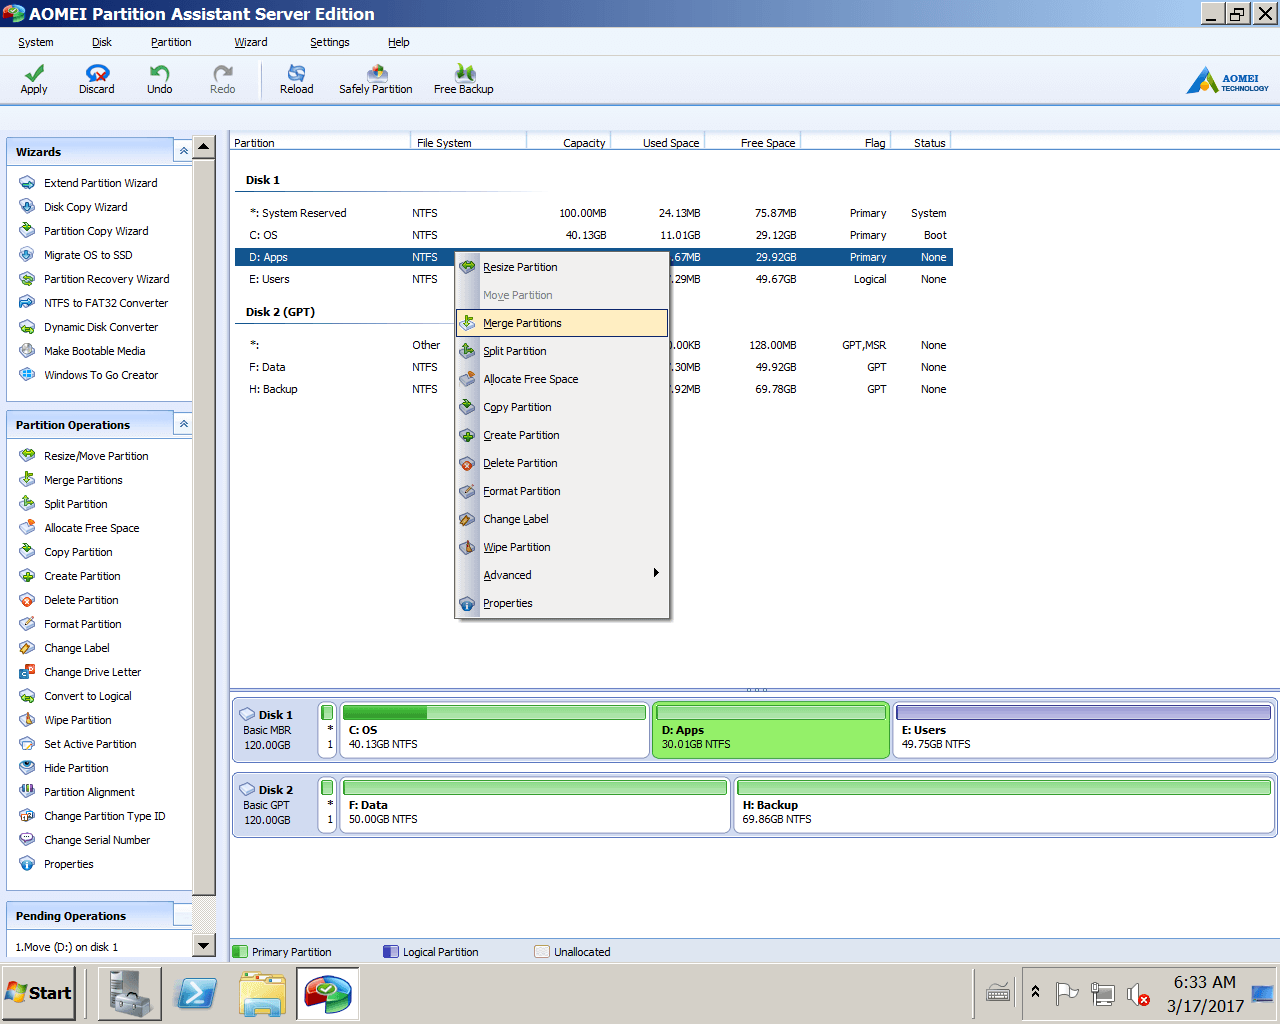Open the Windows Start menu

(x=39, y=993)
